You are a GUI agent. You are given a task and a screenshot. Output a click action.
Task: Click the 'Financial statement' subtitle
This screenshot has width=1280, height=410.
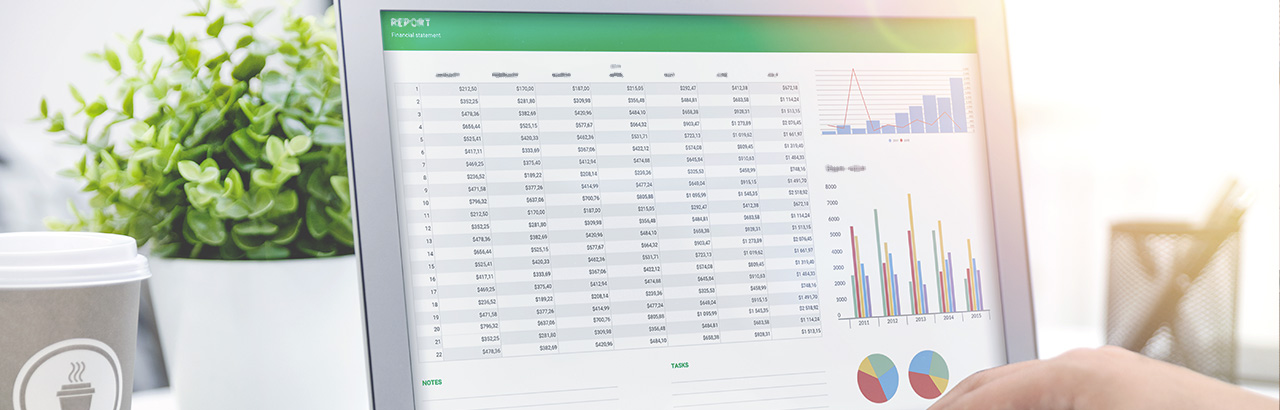(414, 35)
